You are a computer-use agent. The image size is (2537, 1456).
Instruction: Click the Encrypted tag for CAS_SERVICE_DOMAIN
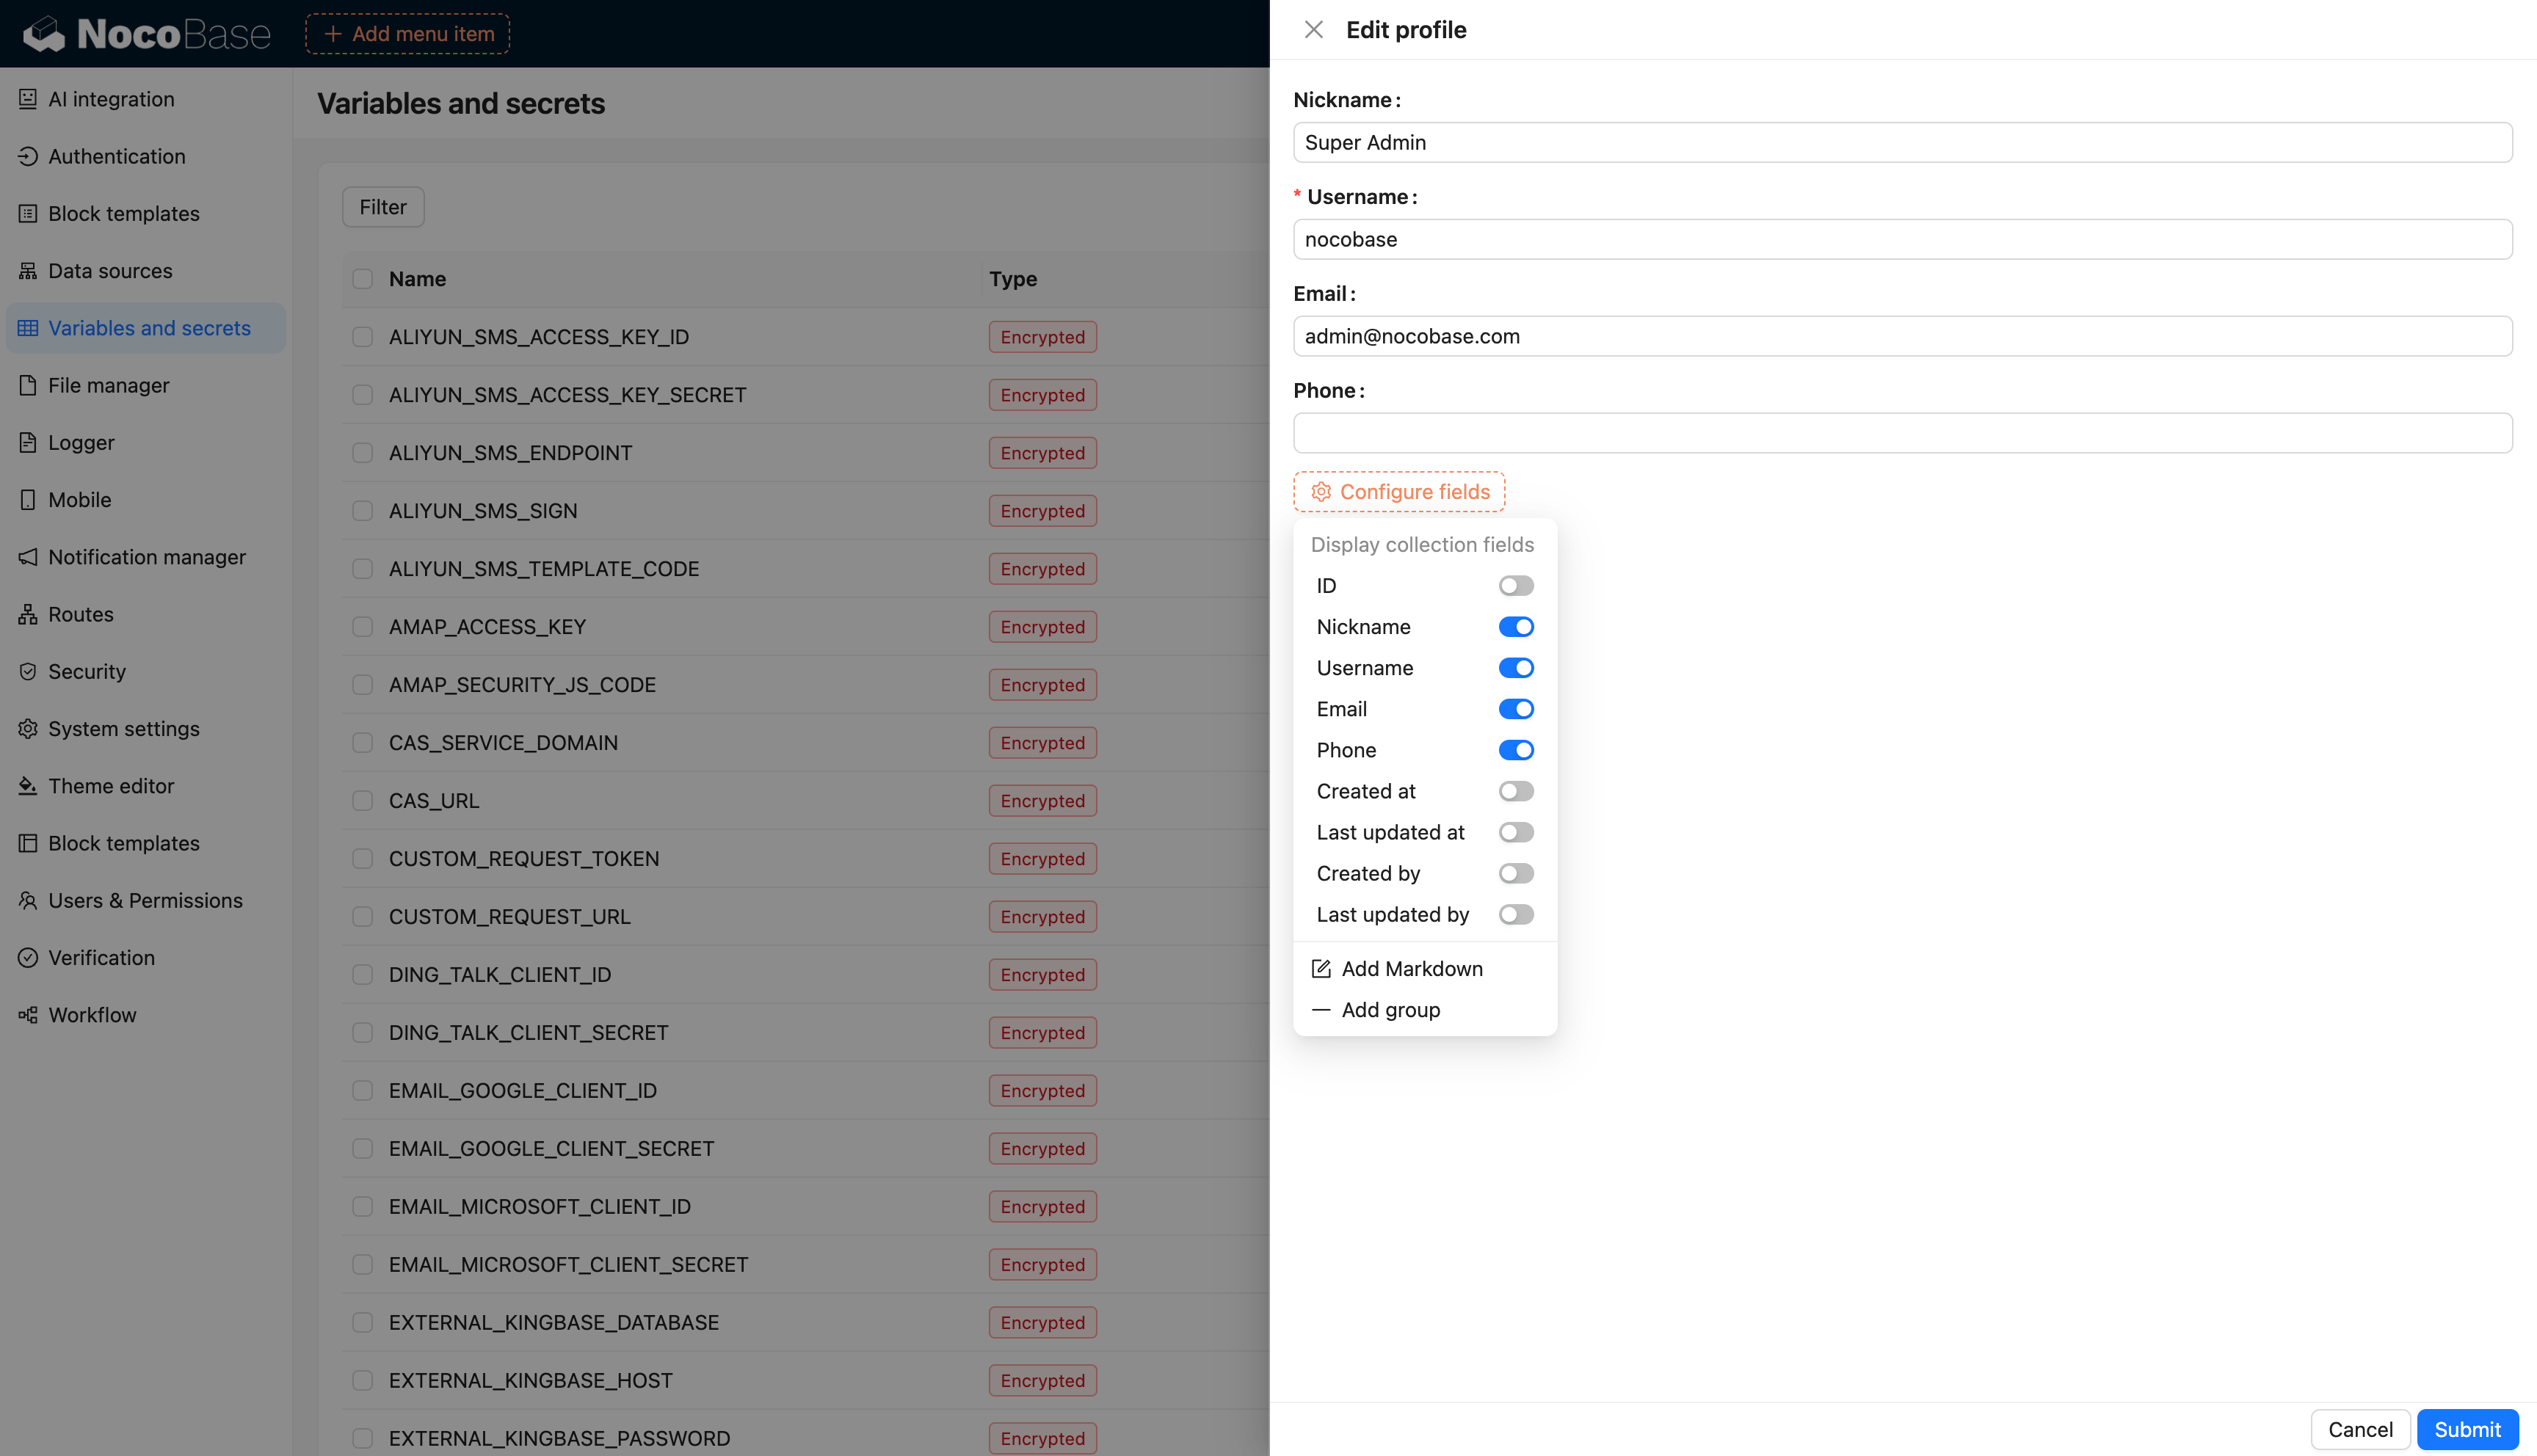(1042, 743)
